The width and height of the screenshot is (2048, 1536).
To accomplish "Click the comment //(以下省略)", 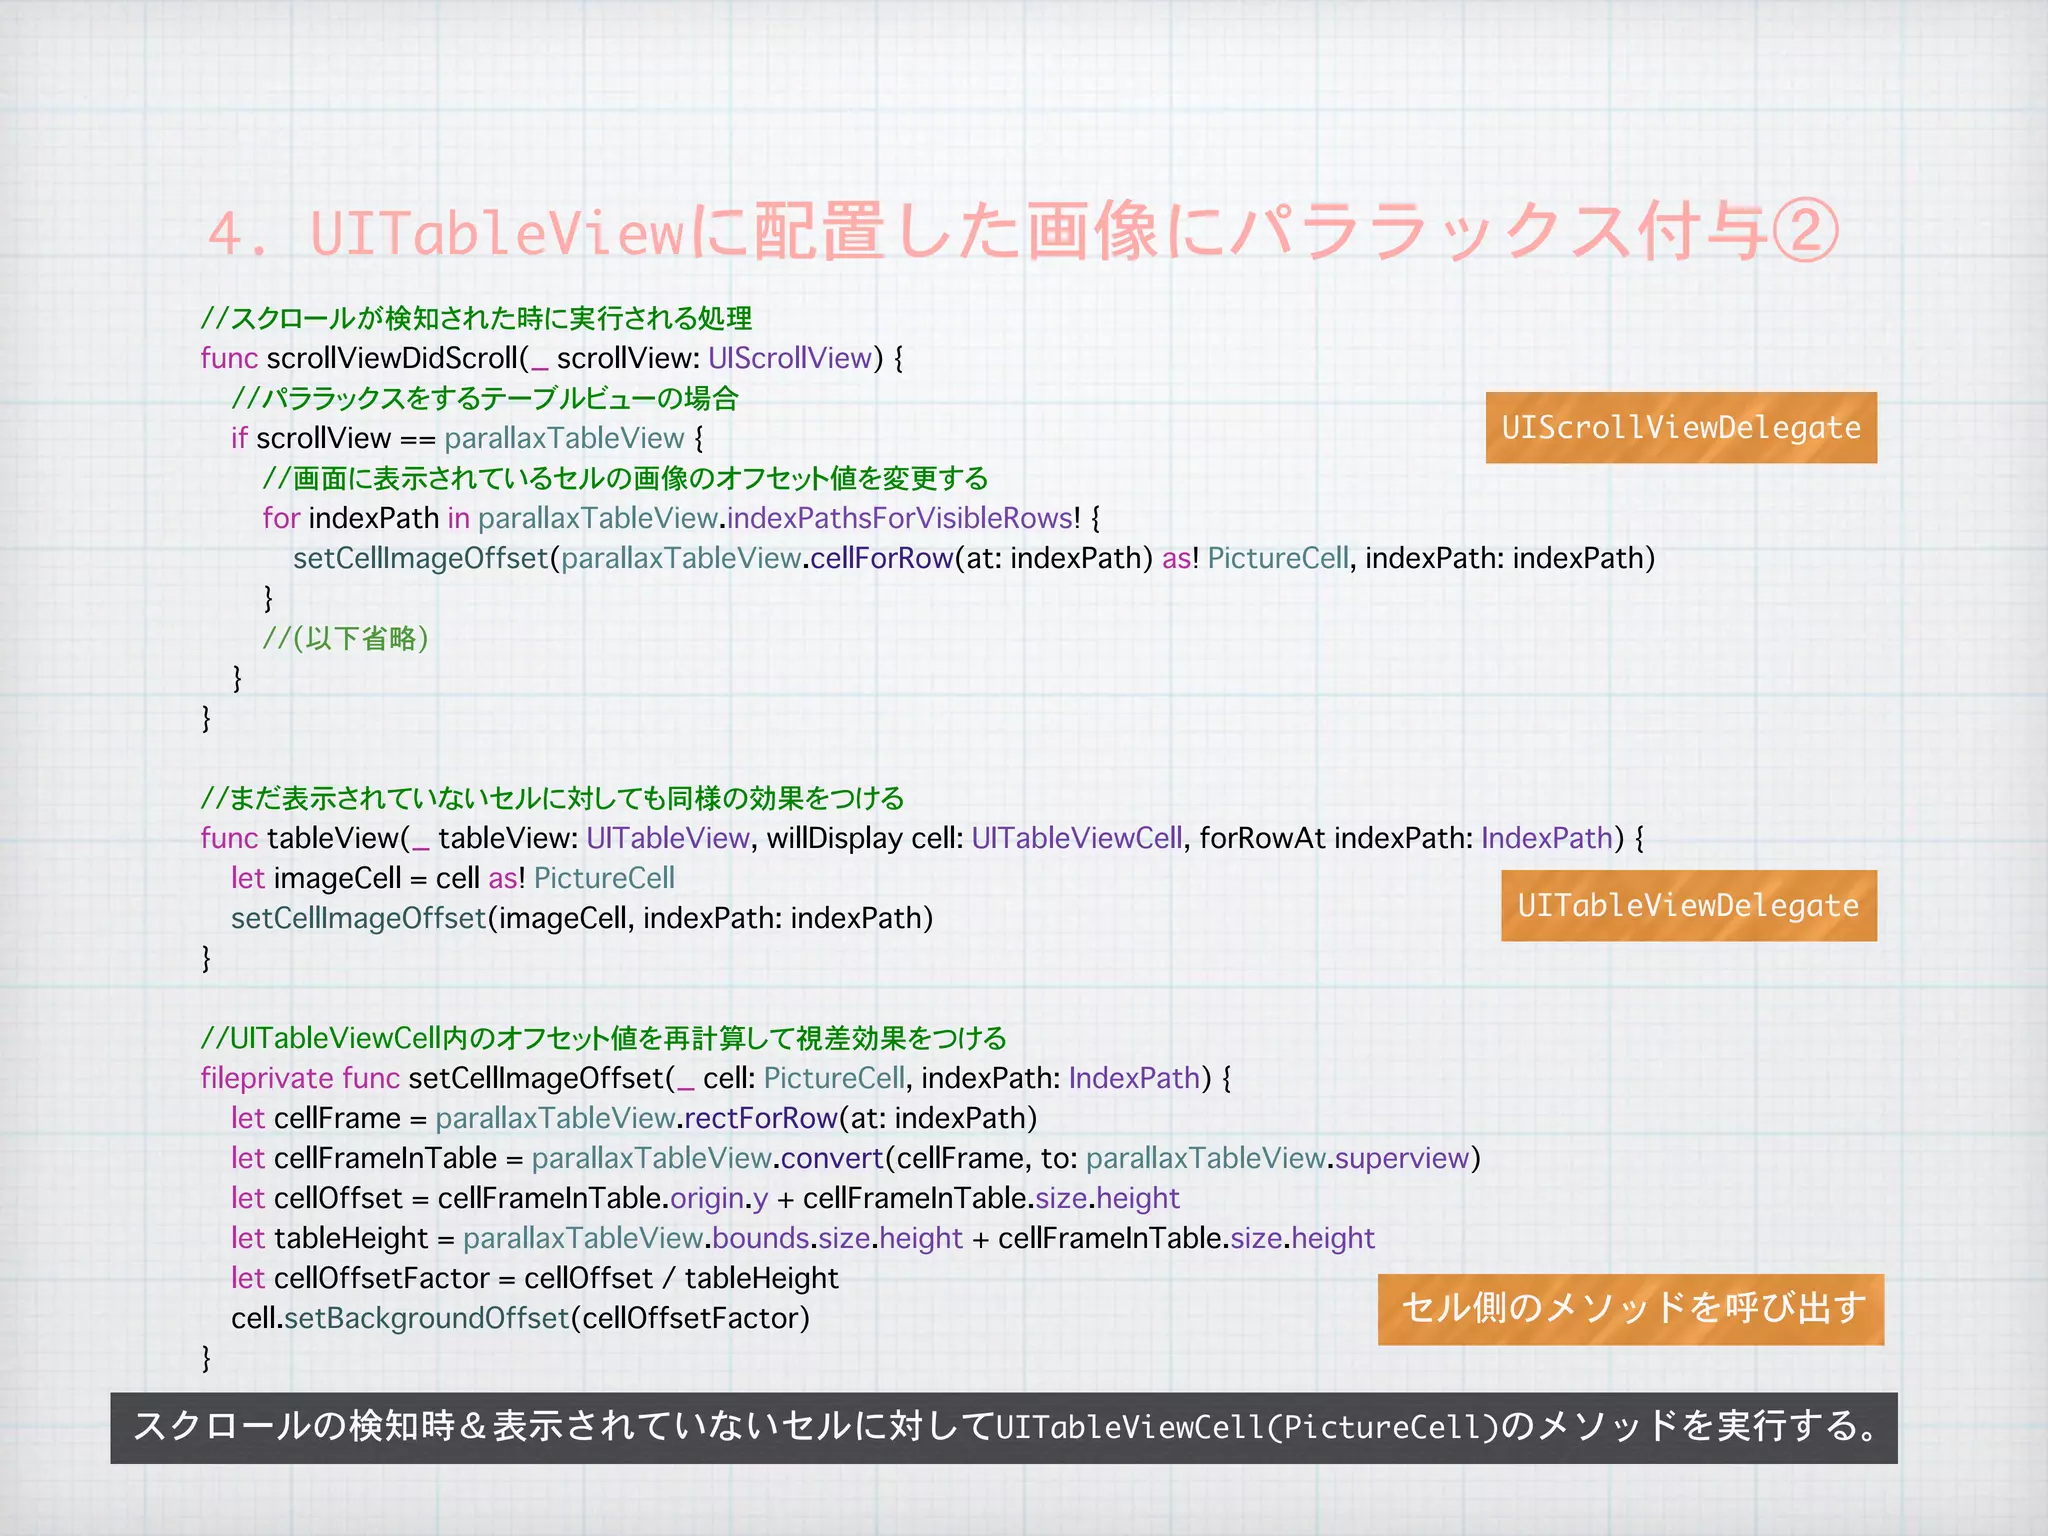I will point(346,638).
